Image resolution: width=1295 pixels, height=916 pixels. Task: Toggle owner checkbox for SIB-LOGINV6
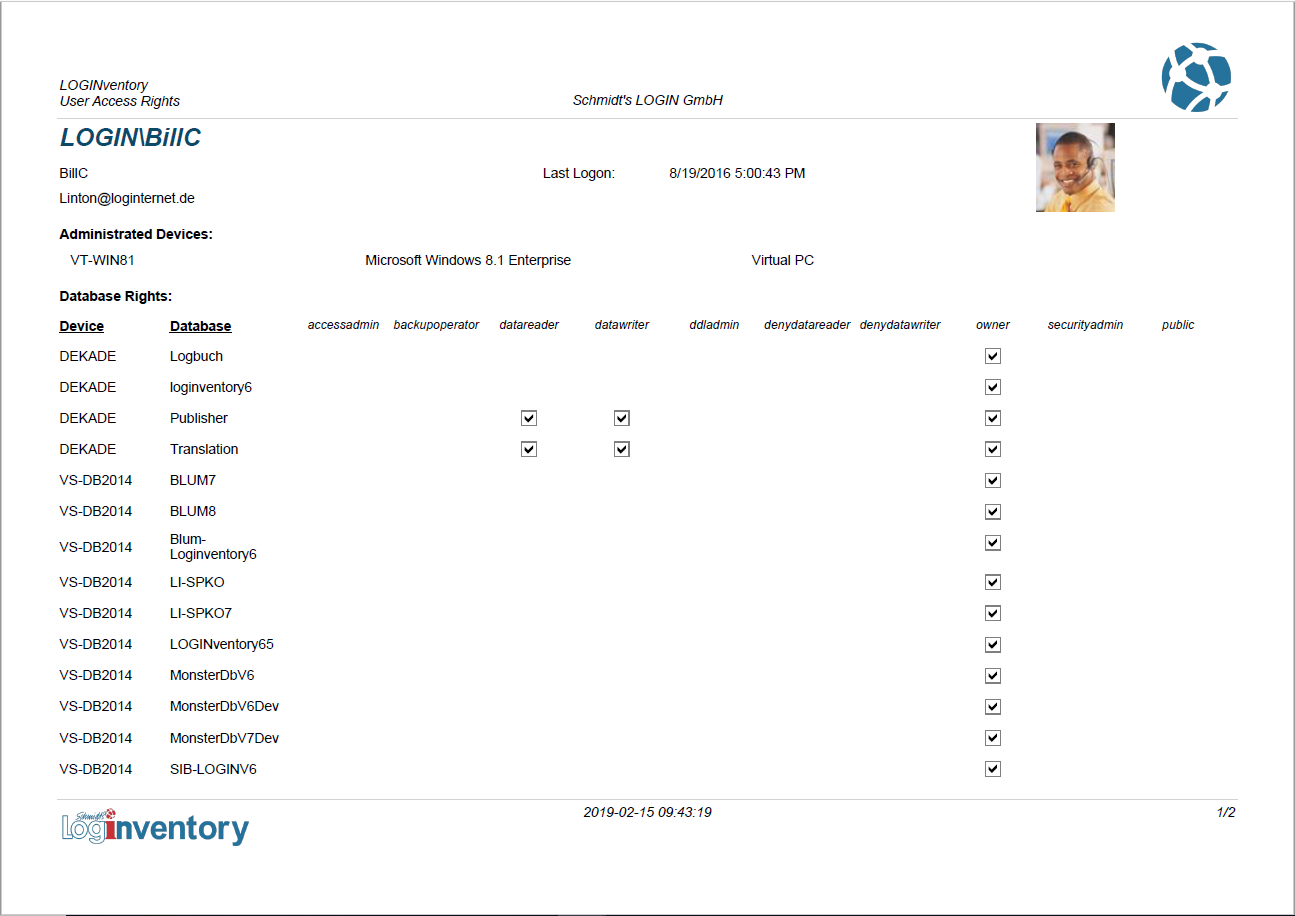(993, 769)
